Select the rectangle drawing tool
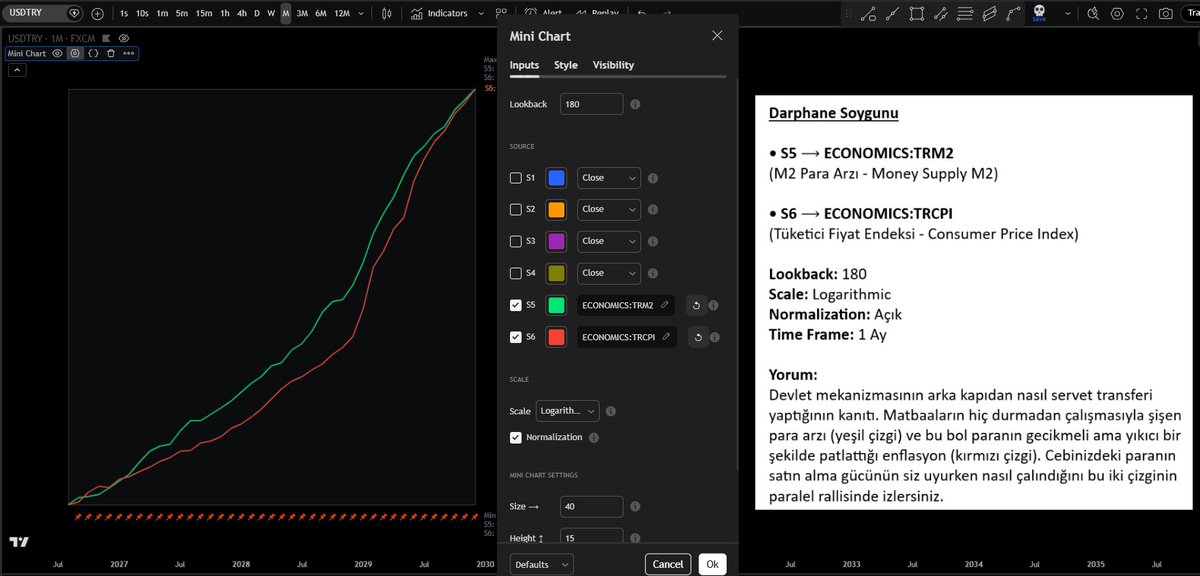Viewport: 1200px width, 576px height. coord(916,13)
